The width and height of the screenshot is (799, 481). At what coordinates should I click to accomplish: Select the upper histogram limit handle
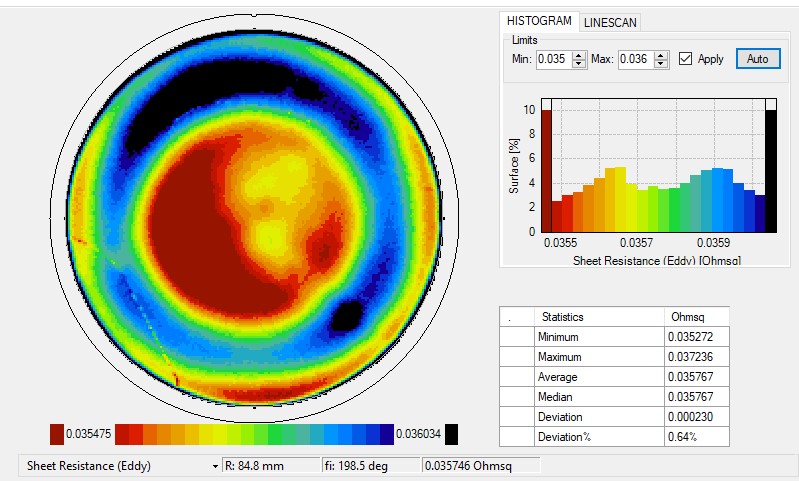771,104
